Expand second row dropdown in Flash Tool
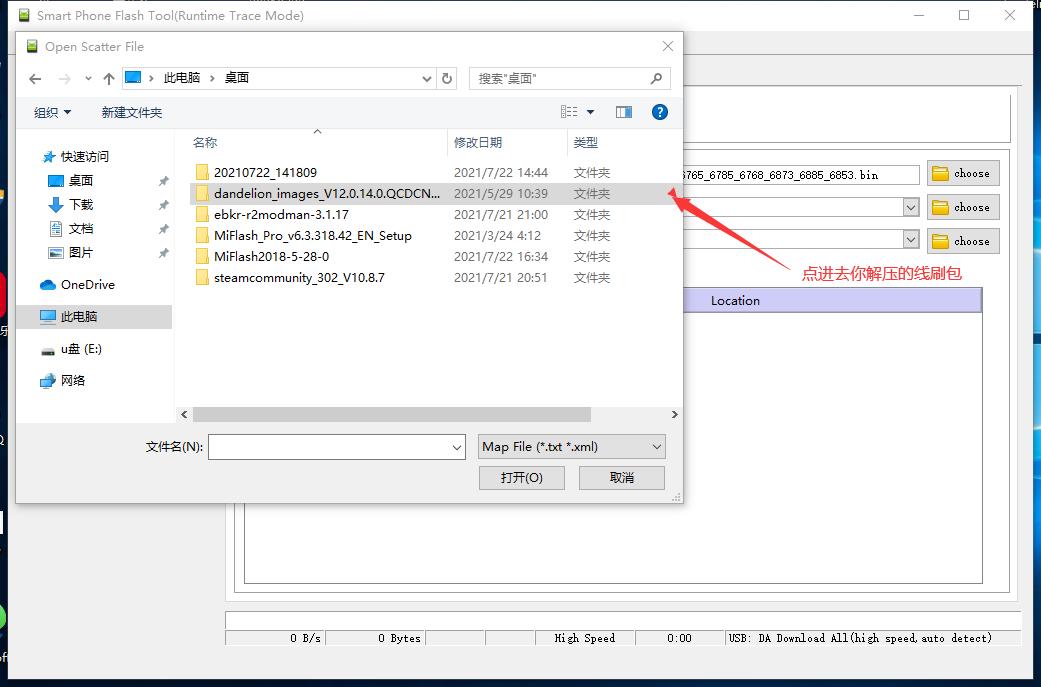Image resolution: width=1041 pixels, height=687 pixels. click(x=911, y=207)
